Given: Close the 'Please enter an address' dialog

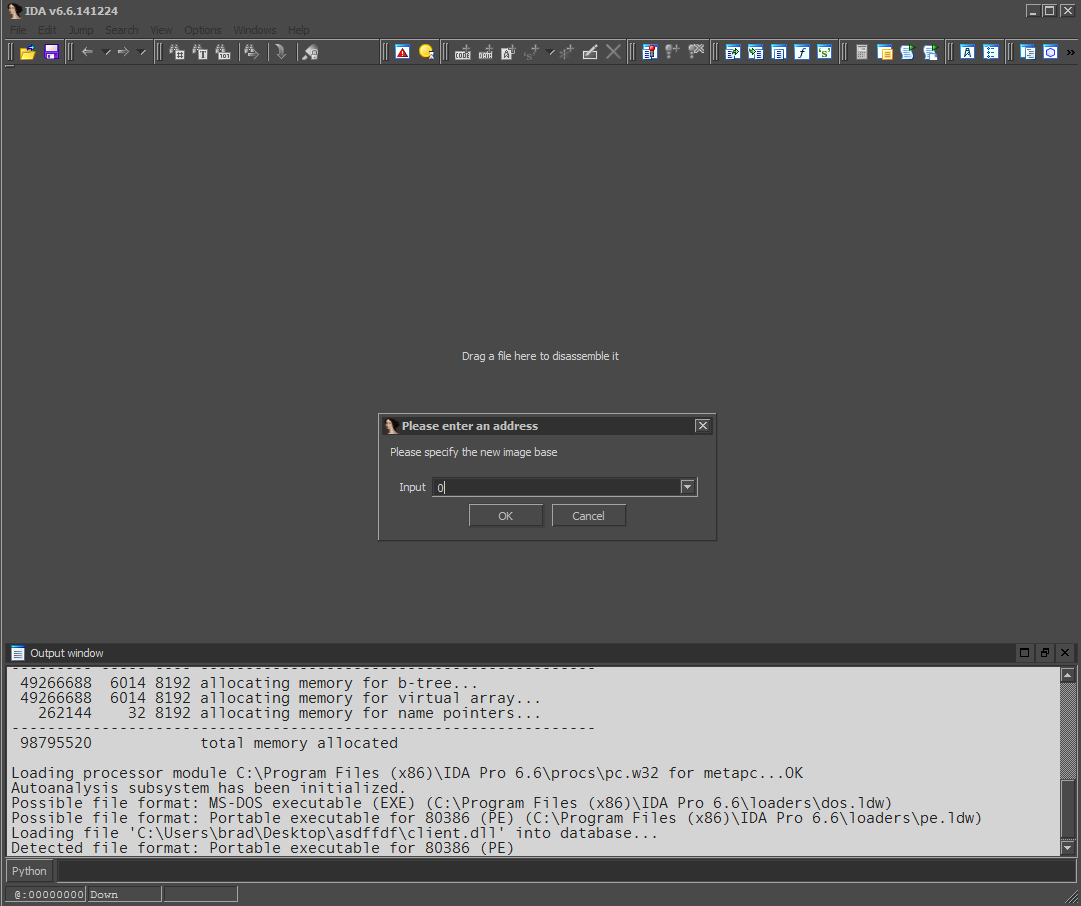Looking at the screenshot, I should 703,425.
